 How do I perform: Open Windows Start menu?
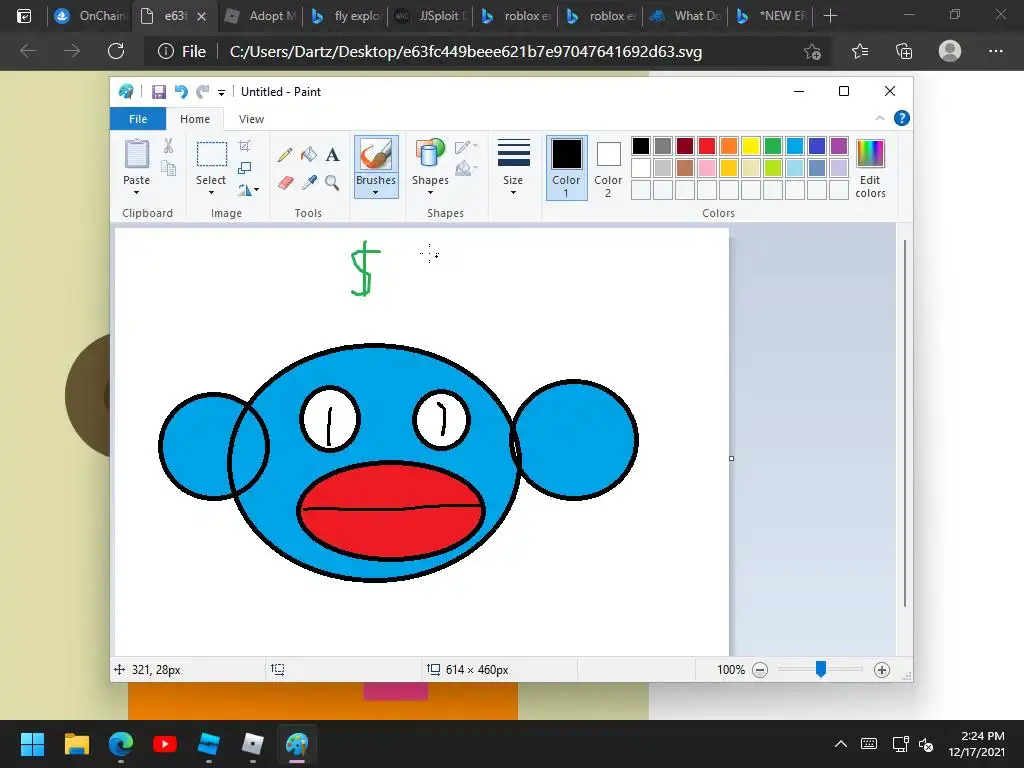pyautogui.click(x=32, y=744)
